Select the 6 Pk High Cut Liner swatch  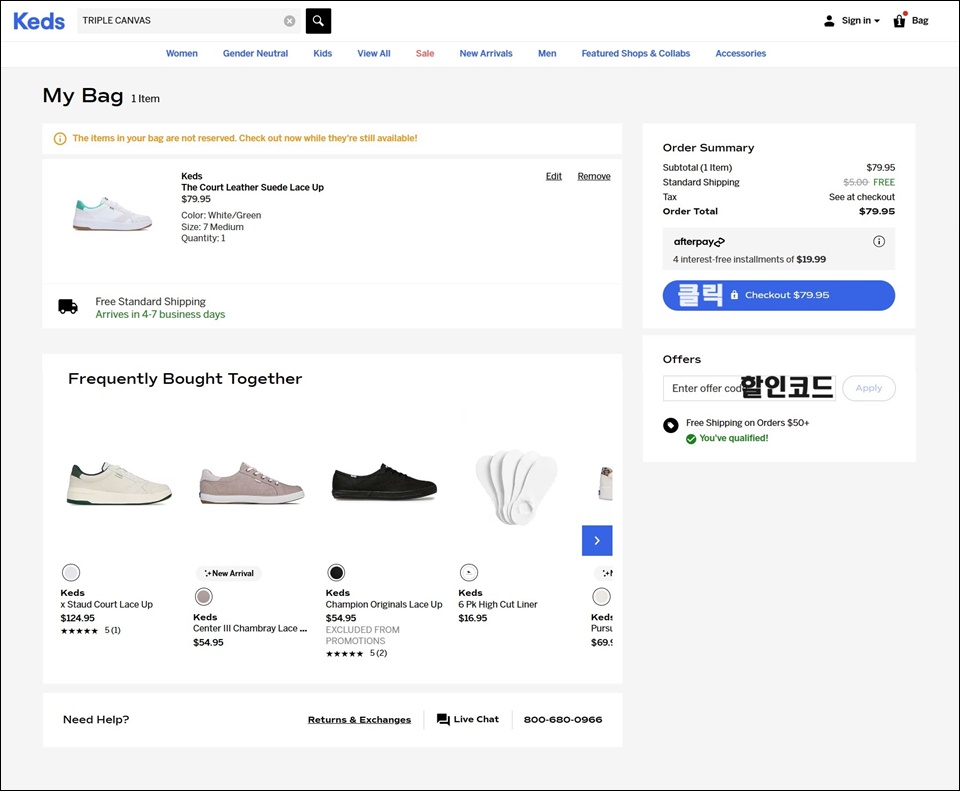pos(469,572)
